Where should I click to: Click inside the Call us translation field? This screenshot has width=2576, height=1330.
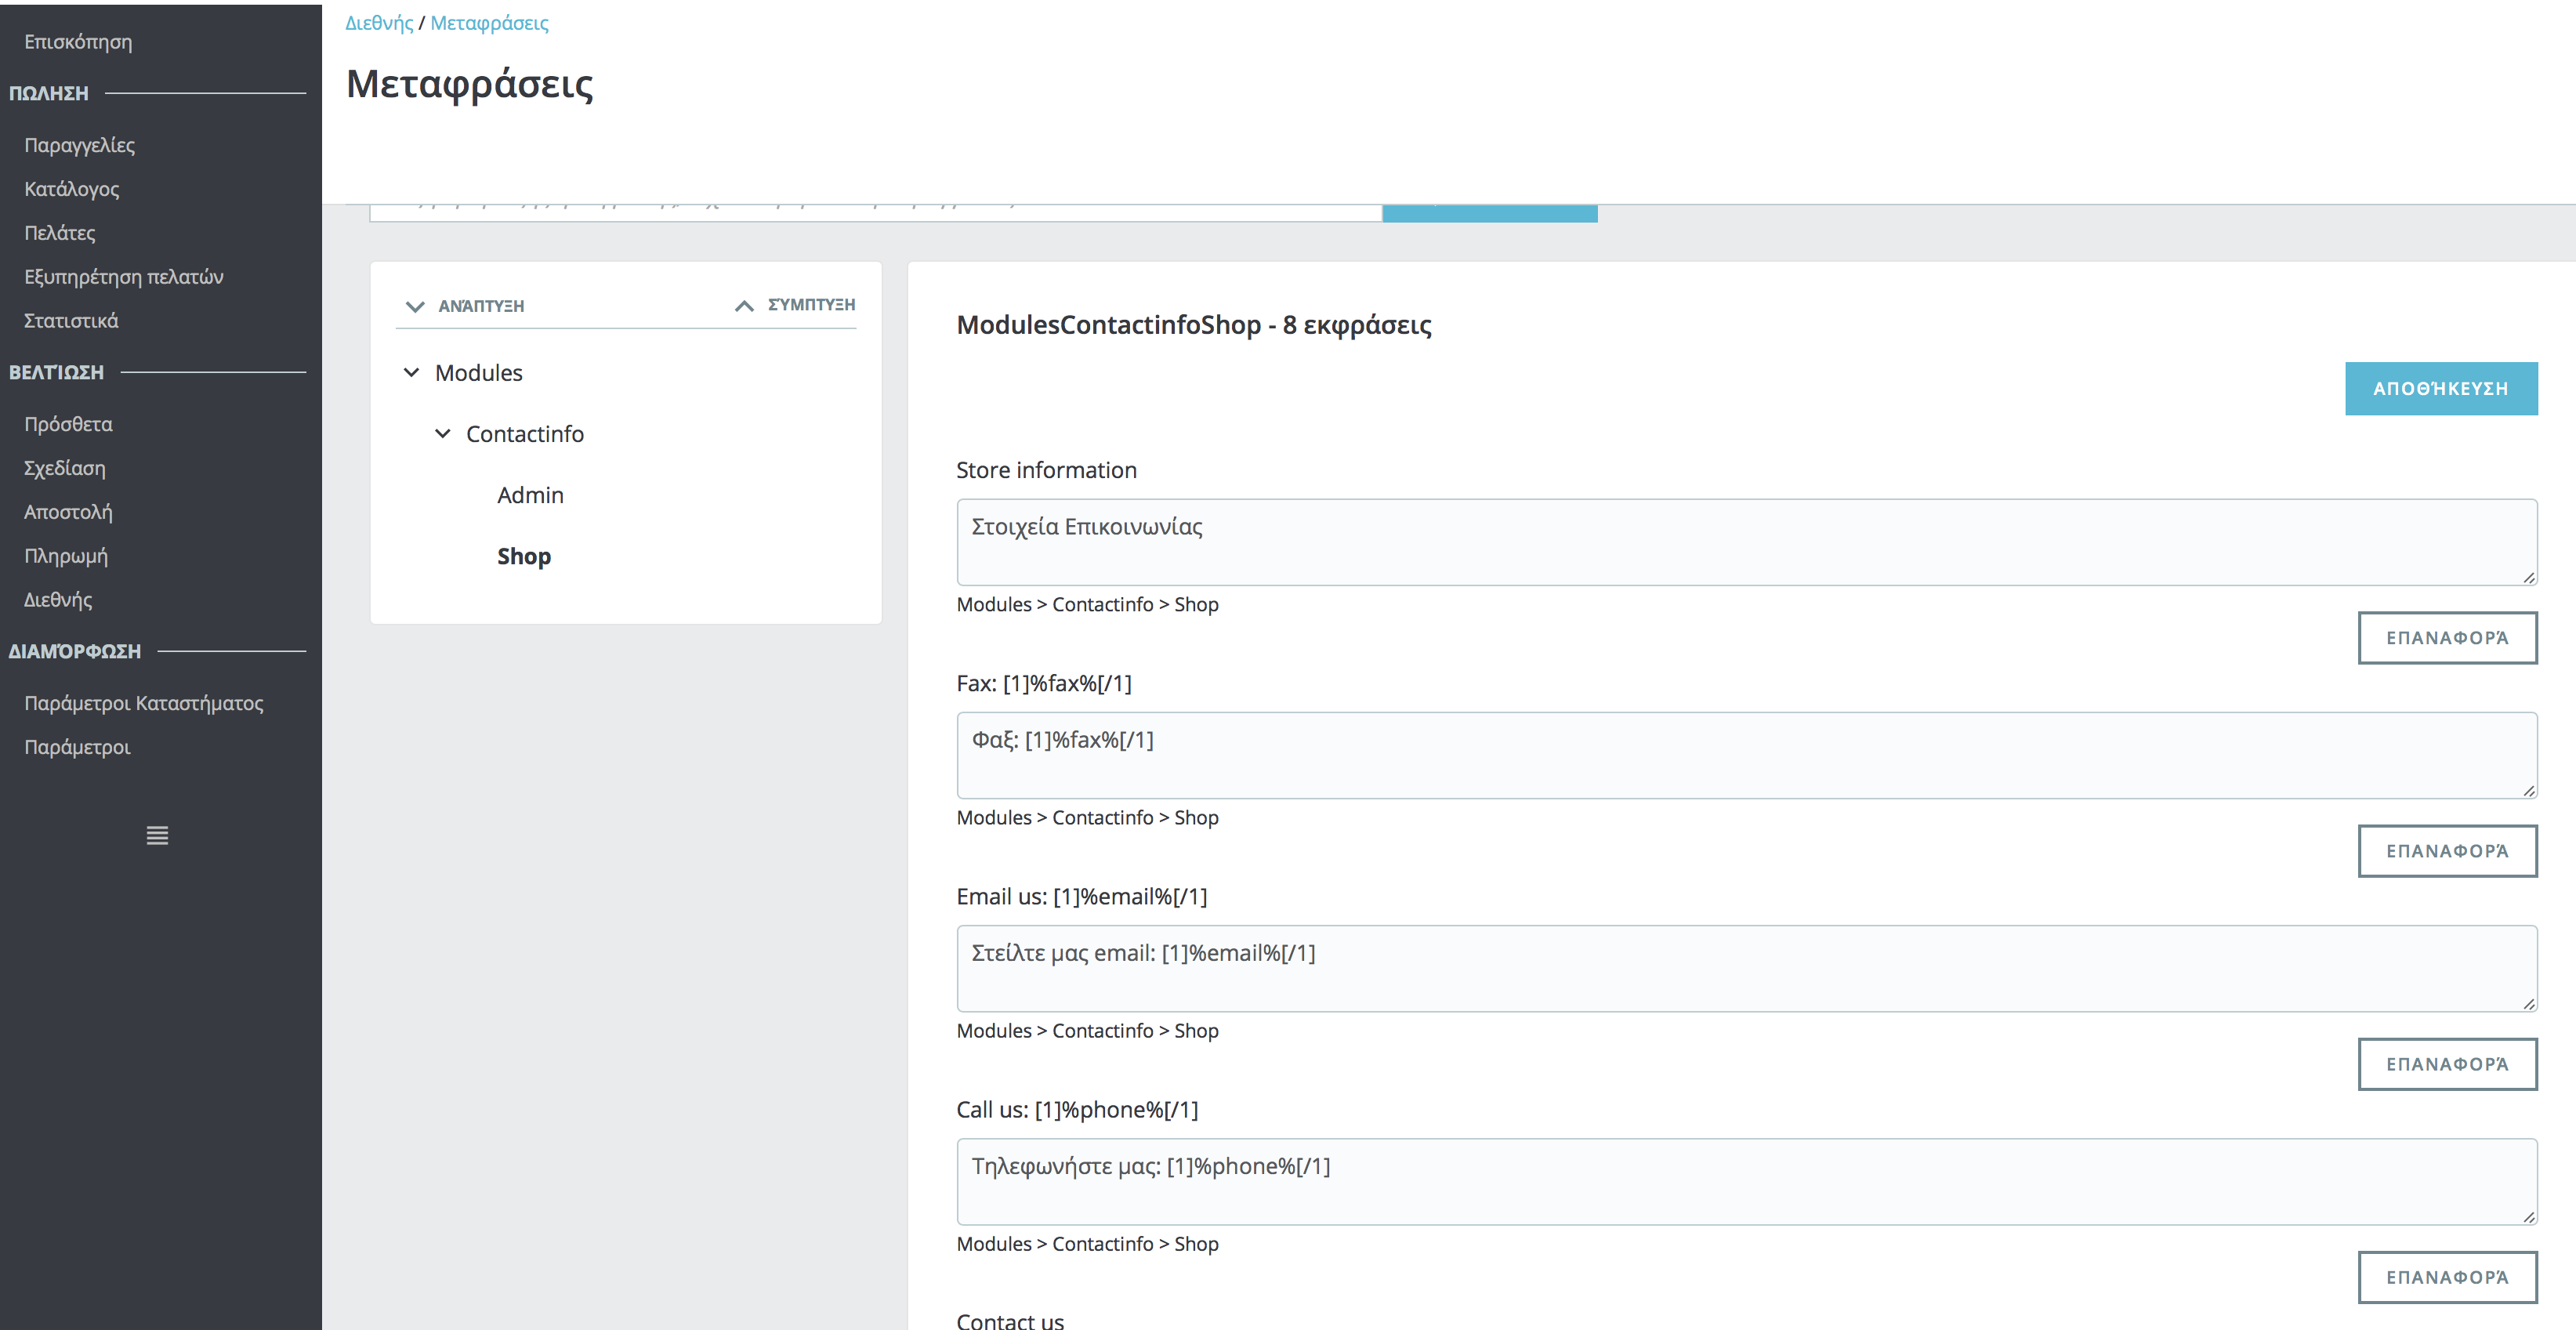(1745, 1181)
